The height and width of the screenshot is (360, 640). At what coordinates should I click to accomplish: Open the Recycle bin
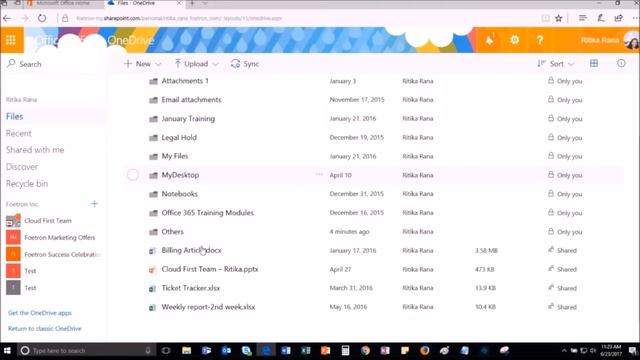coord(27,184)
